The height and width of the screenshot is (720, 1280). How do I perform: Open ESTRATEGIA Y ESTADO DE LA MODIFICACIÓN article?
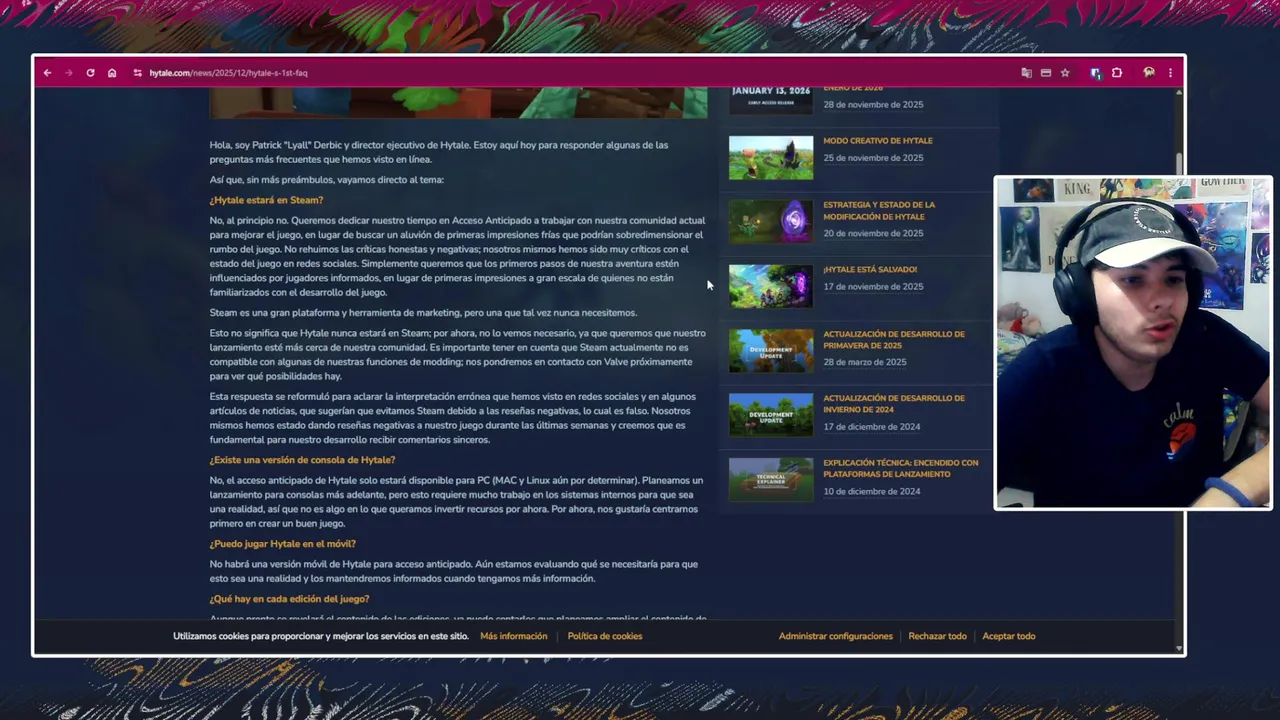(x=879, y=210)
